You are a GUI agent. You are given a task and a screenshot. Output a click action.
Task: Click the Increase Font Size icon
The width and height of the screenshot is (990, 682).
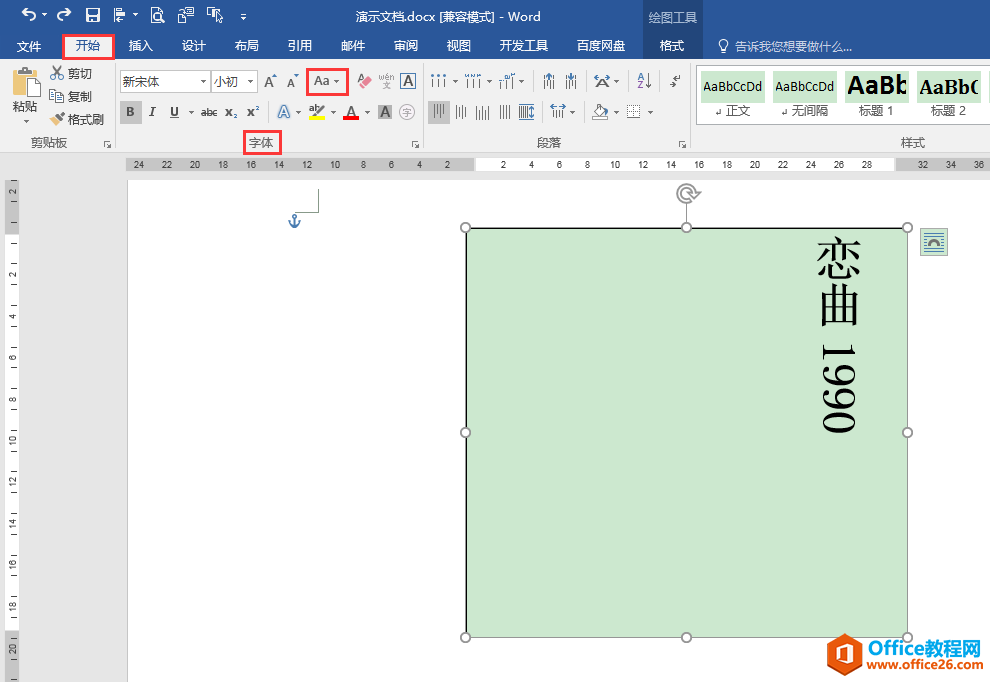click(x=270, y=81)
